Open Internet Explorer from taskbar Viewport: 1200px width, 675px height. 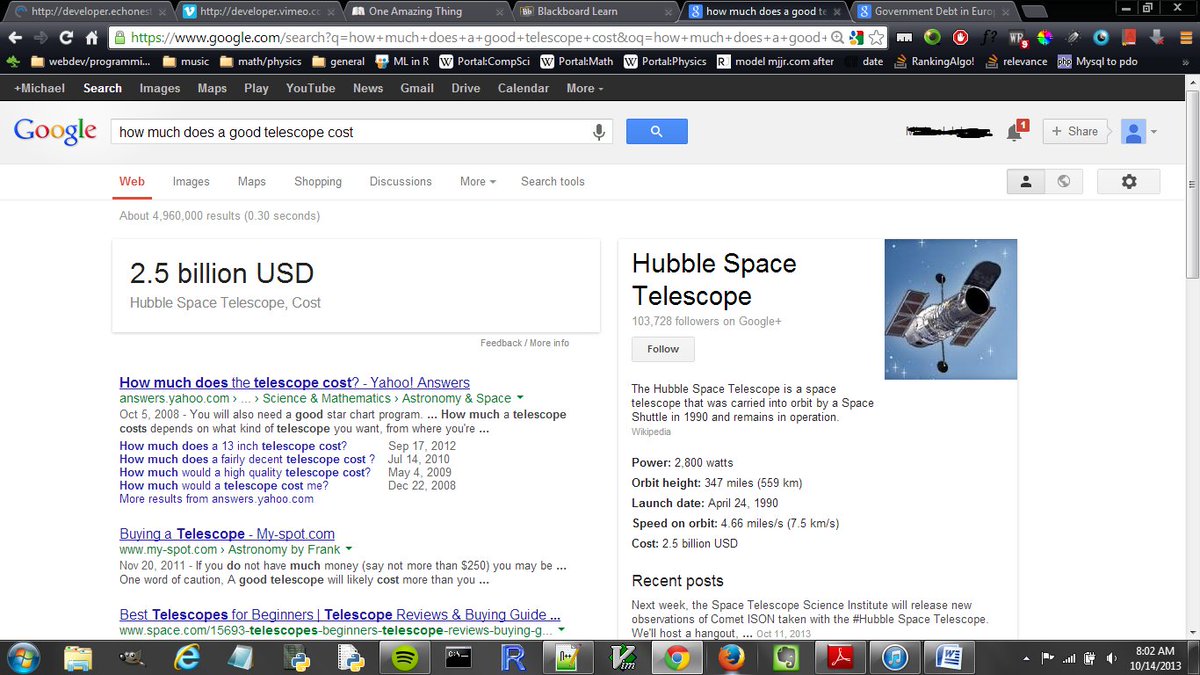(187, 657)
